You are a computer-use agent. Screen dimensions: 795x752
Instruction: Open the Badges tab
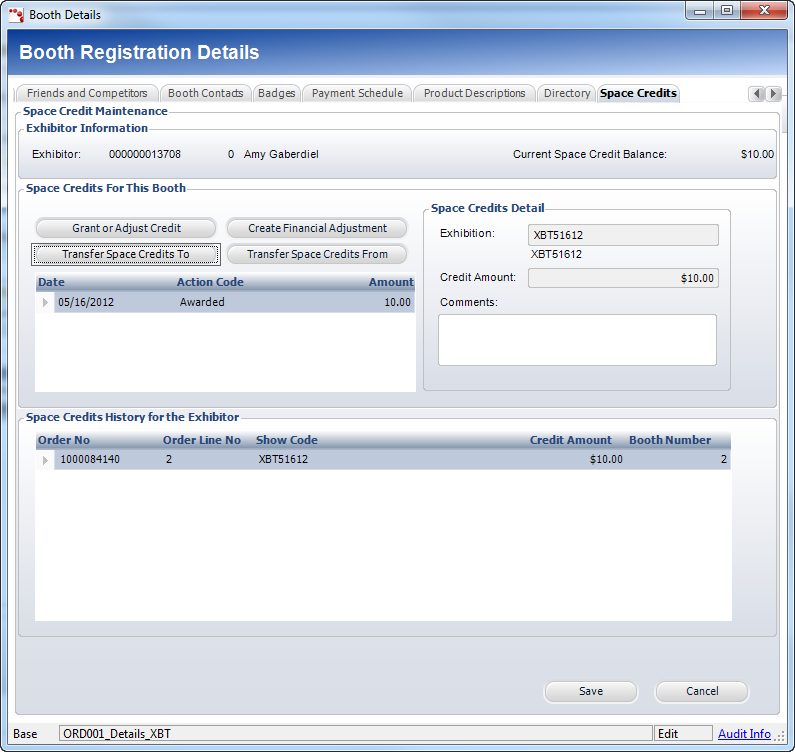pos(276,93)
